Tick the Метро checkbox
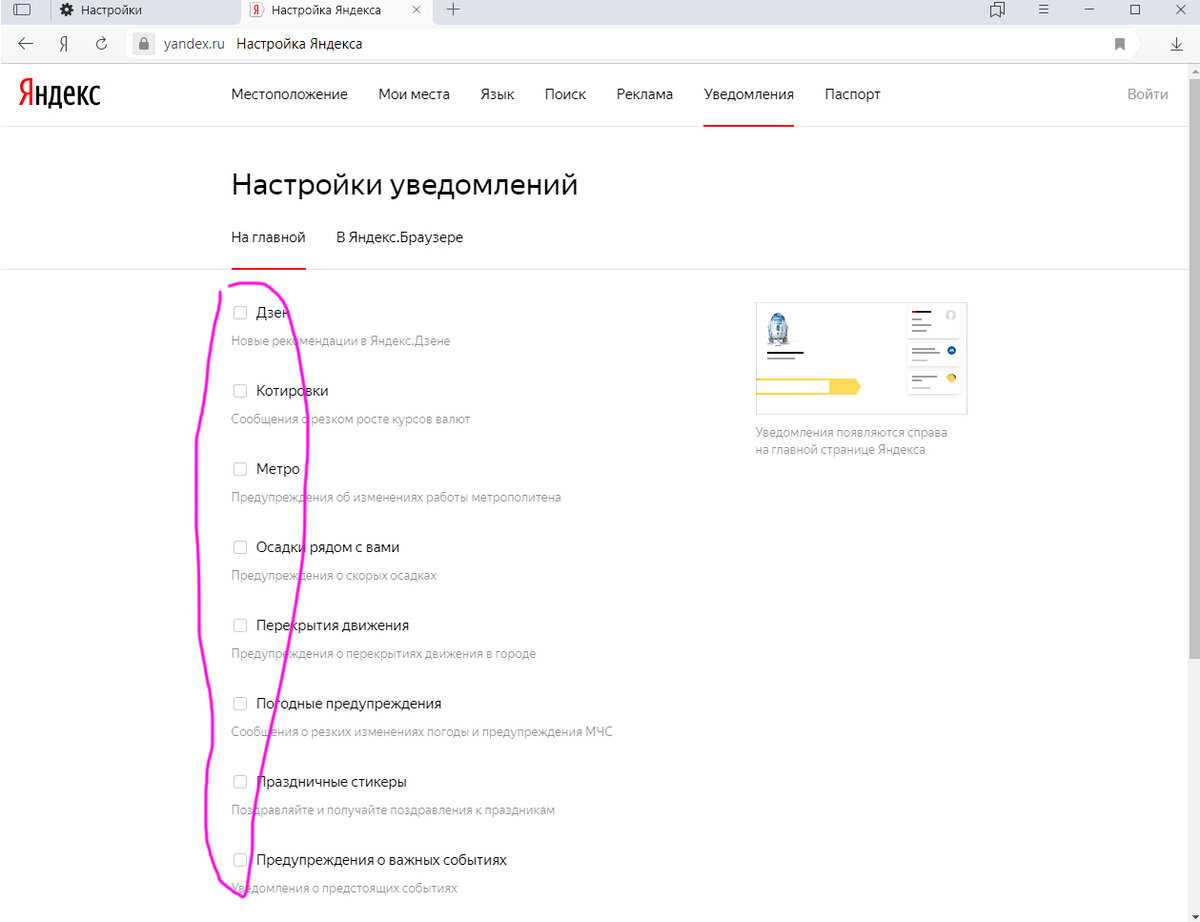This screenshot has height=922, width=1200. coord(240,469)
